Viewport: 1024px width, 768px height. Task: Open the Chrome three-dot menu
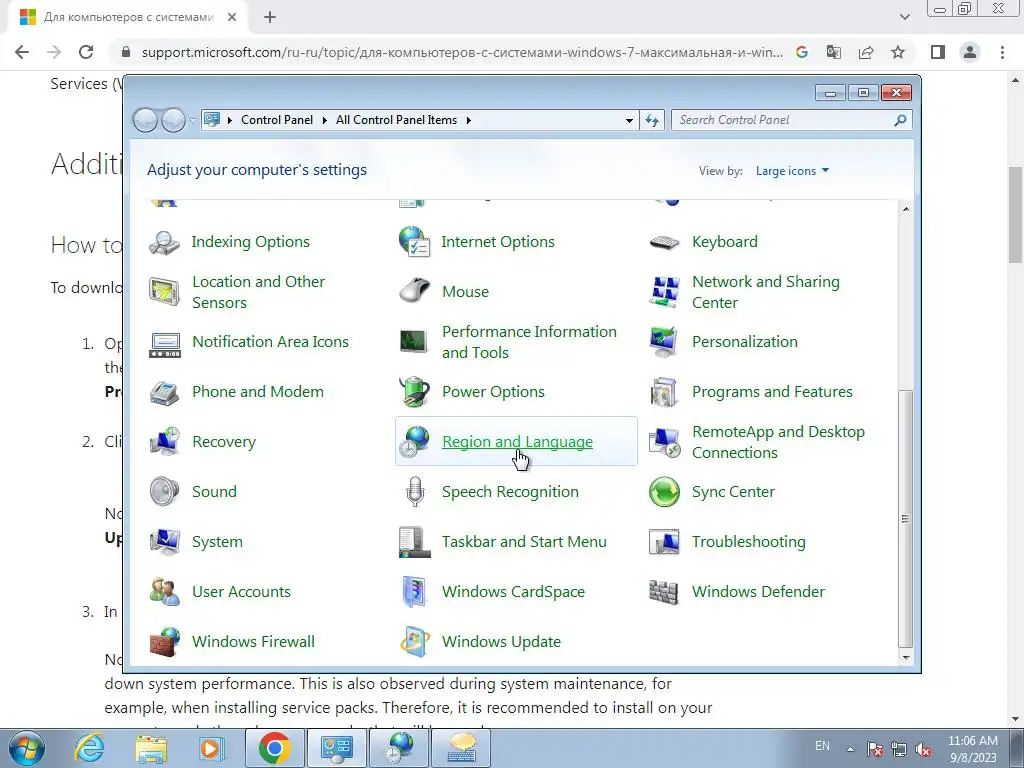tap(1002, 52)
